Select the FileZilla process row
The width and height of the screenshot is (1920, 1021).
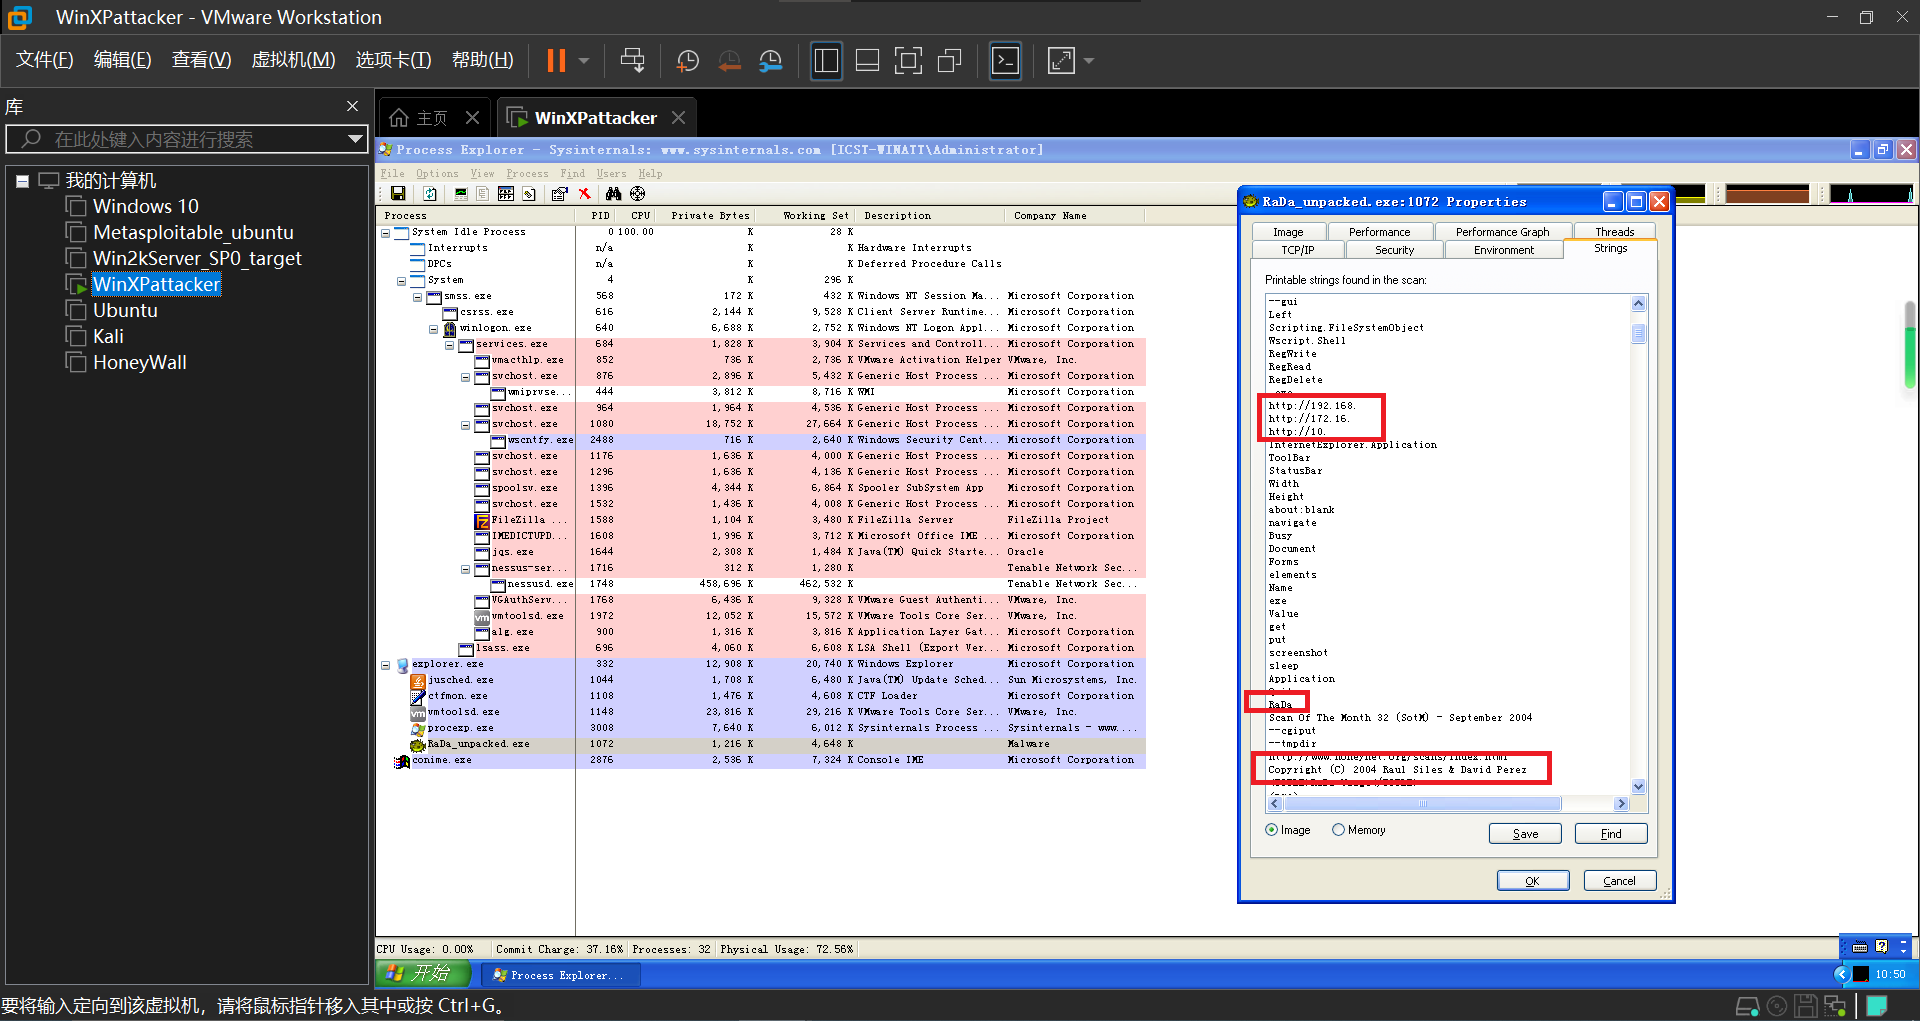click(761, 520)
